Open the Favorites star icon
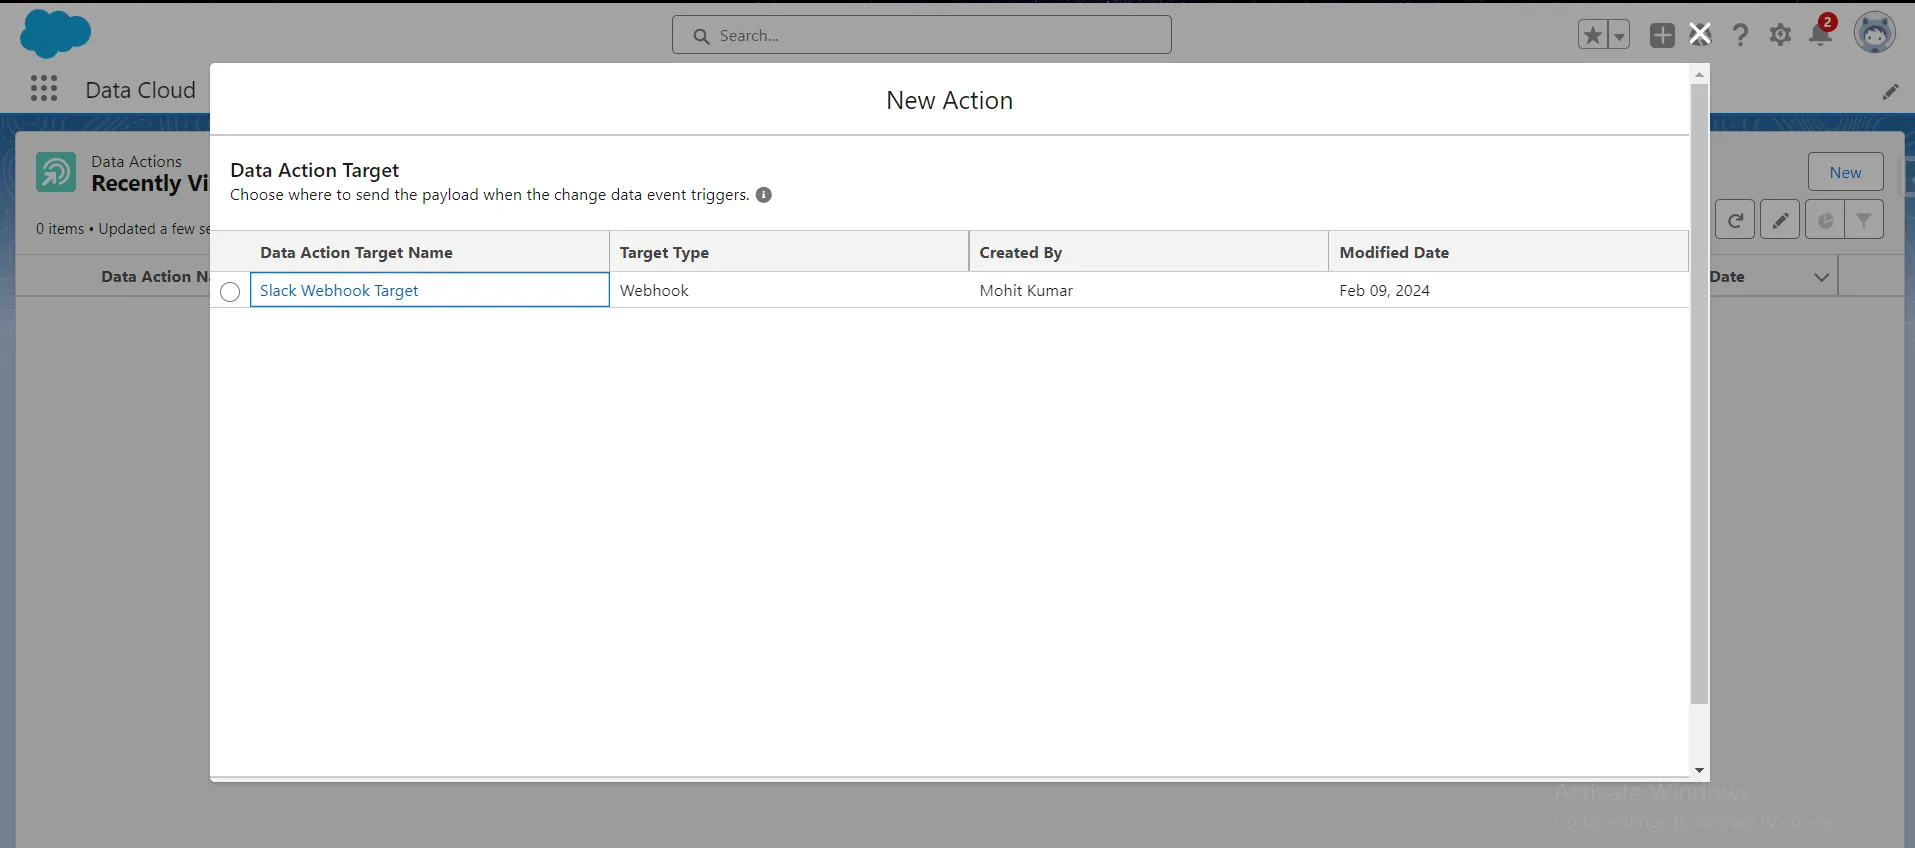 click(x=1593, y=35)
